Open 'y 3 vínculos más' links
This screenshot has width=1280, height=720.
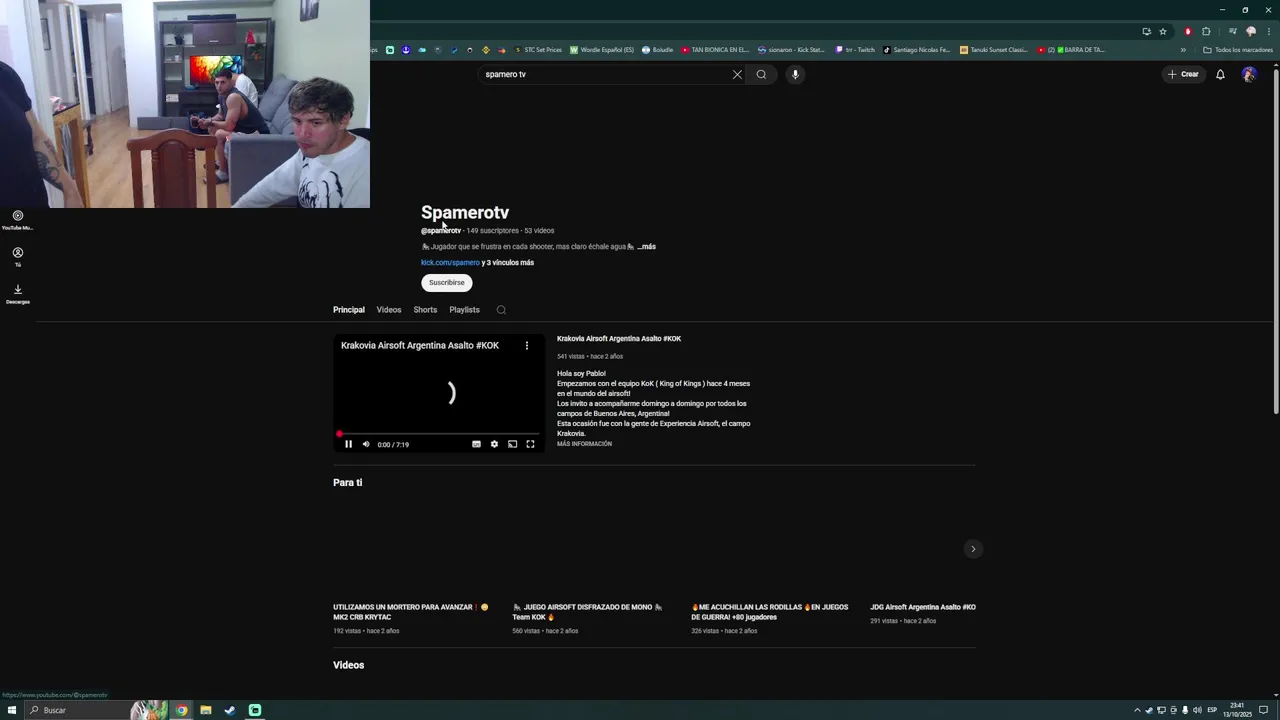coord(508,263)
